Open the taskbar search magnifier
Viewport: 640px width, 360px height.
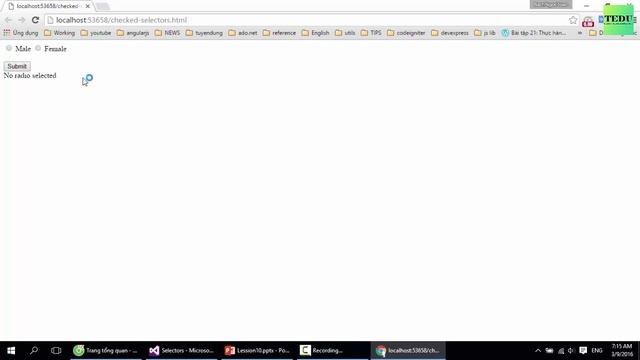tap(34, 350)
